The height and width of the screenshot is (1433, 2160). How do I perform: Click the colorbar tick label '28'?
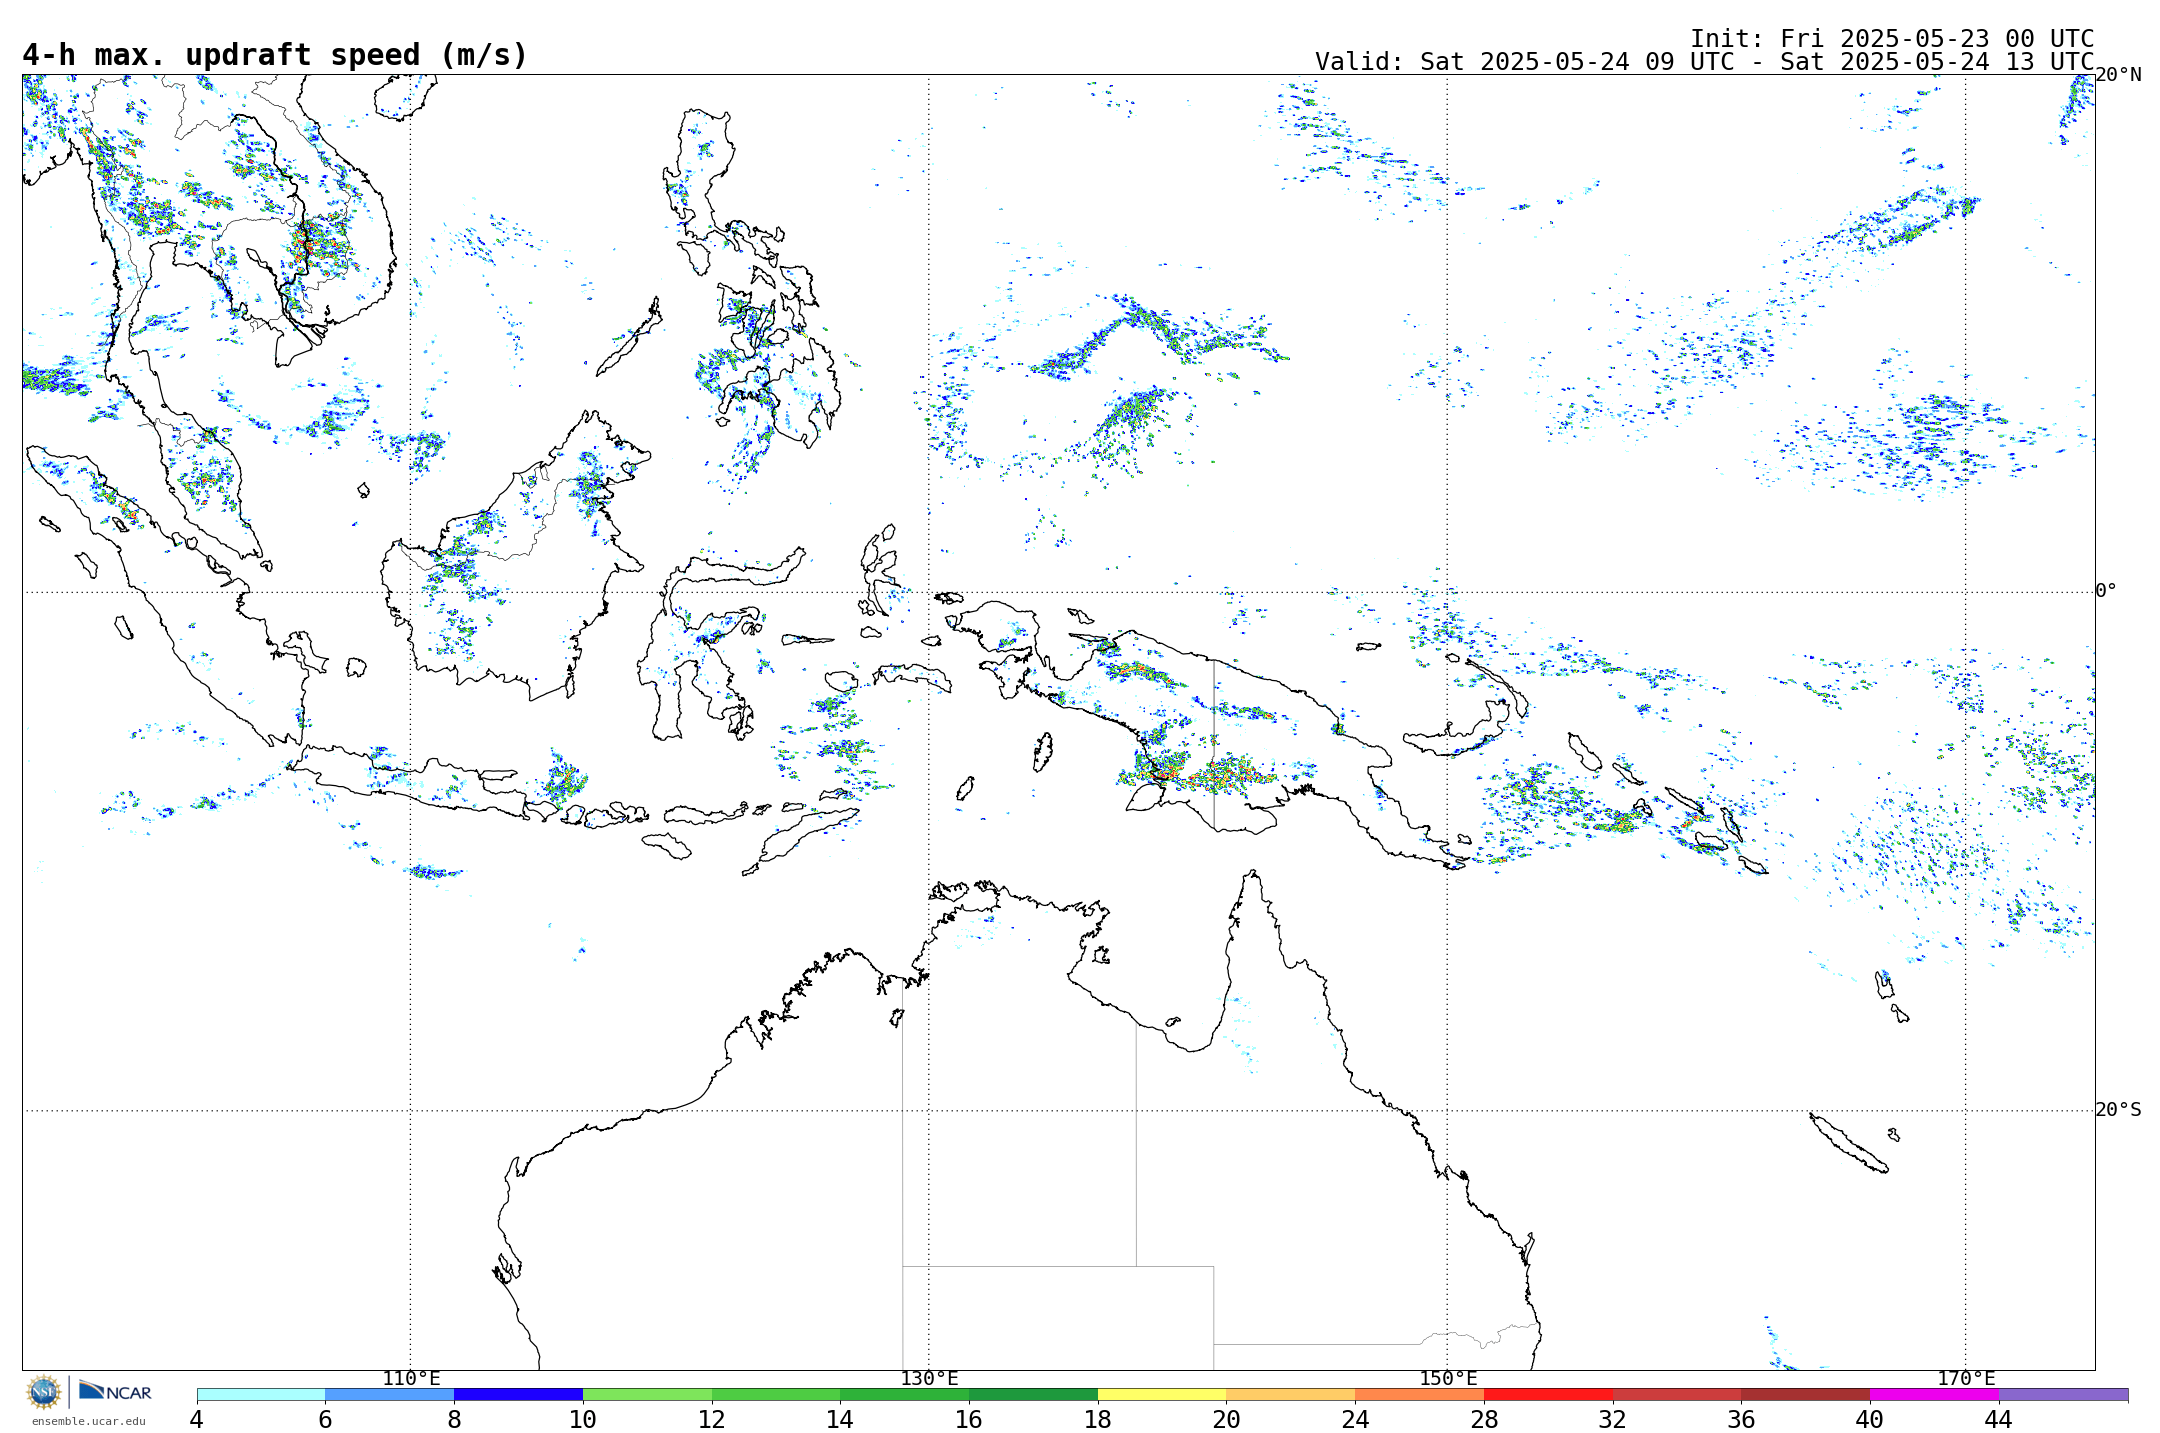click(1484, 1419)
